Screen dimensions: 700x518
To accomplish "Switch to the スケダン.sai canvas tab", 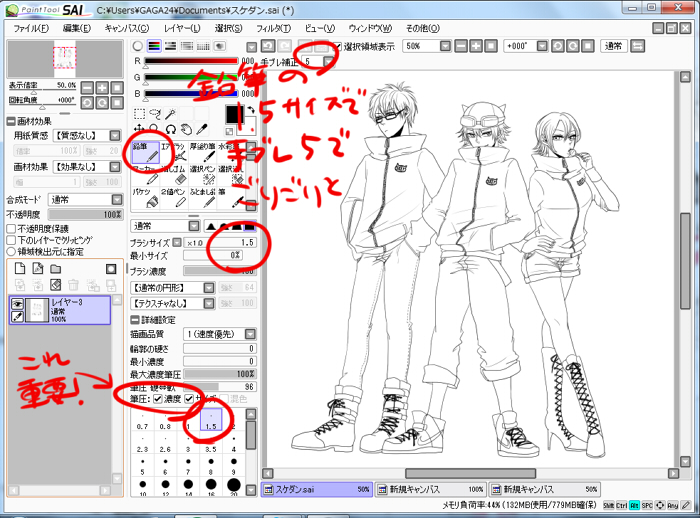I will point(317,489).
